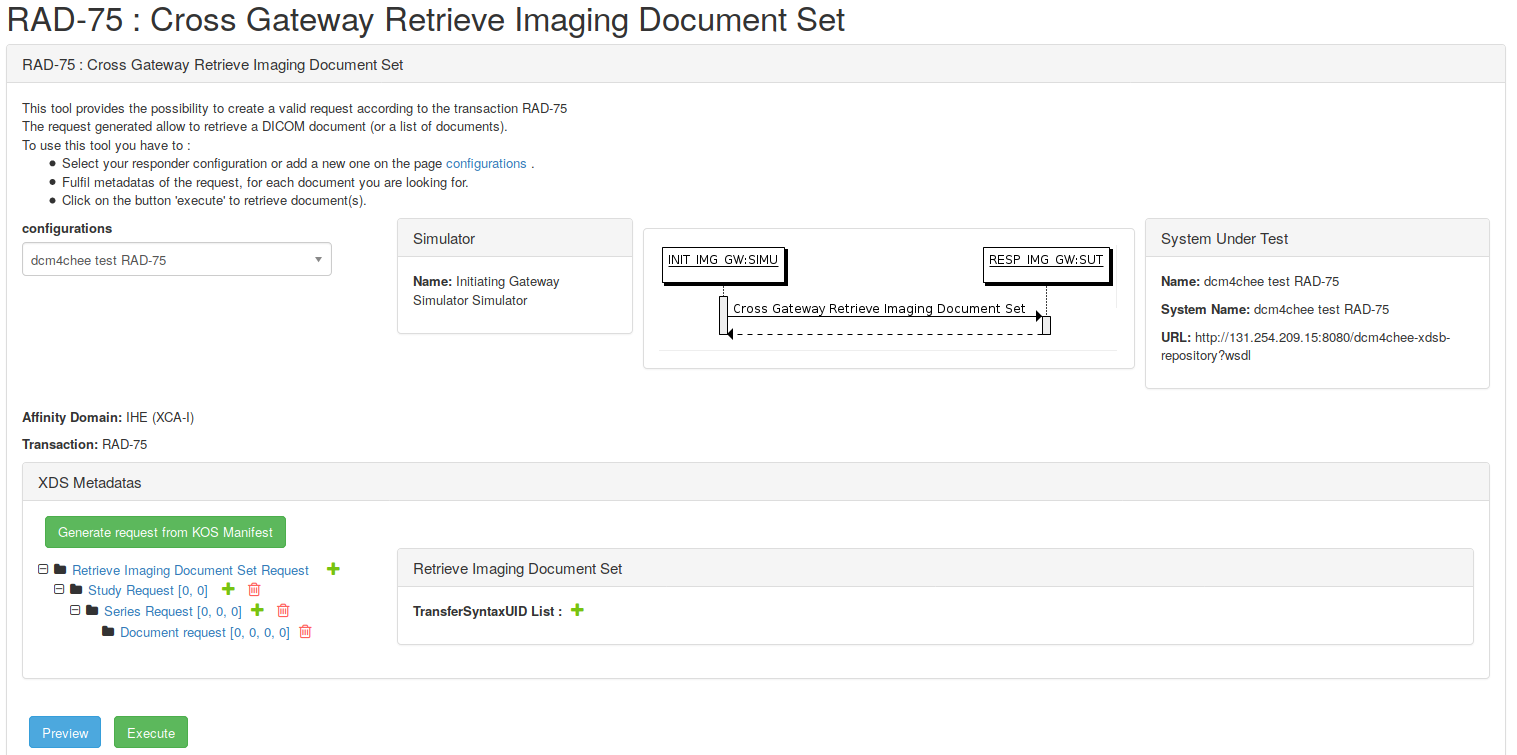Image resolution: width=1517 pixels, height=755 pixels.
Task: Delete the Series Request via trash icon
Action: pos(283,611)
